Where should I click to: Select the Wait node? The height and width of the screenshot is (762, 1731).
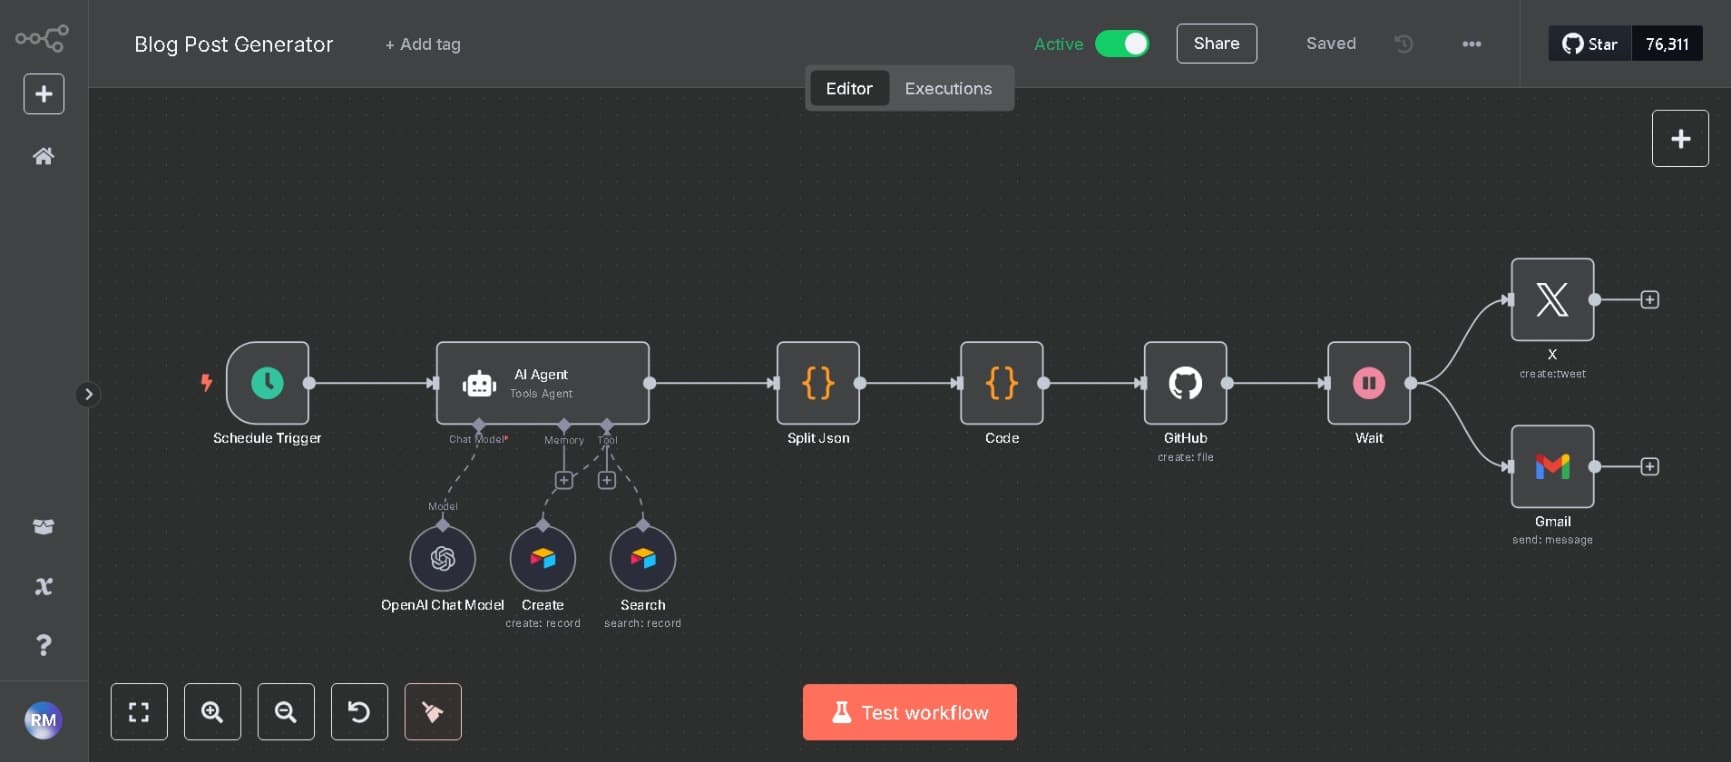pos(1369,383)
